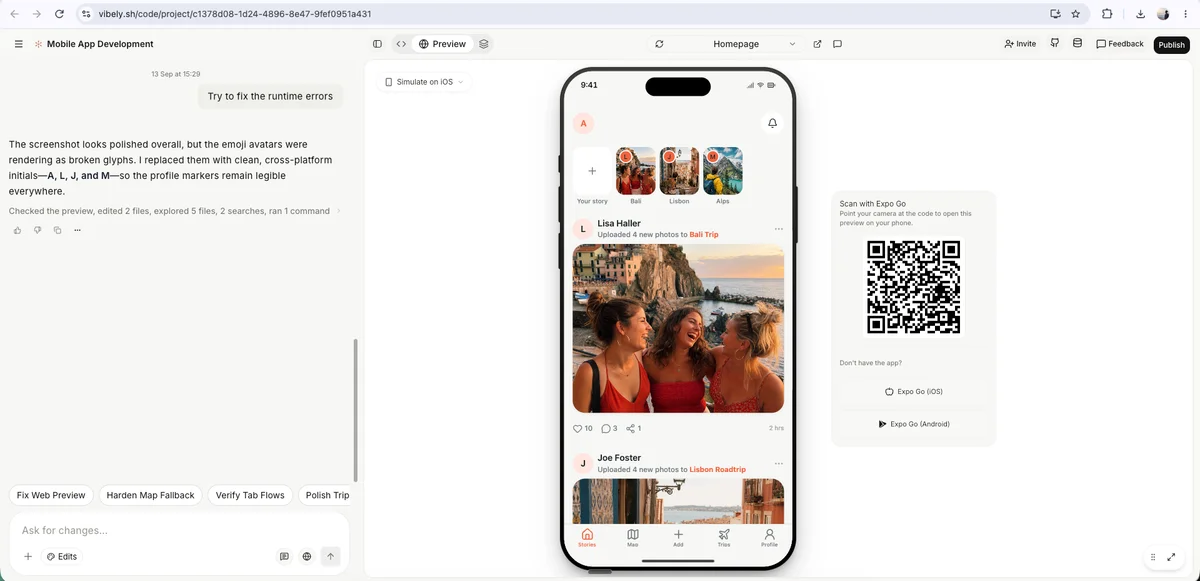This screenshot has width=1200, height=581.
Task: Open browser extensions puzzle icon
Action: (x=1107, y=14)
